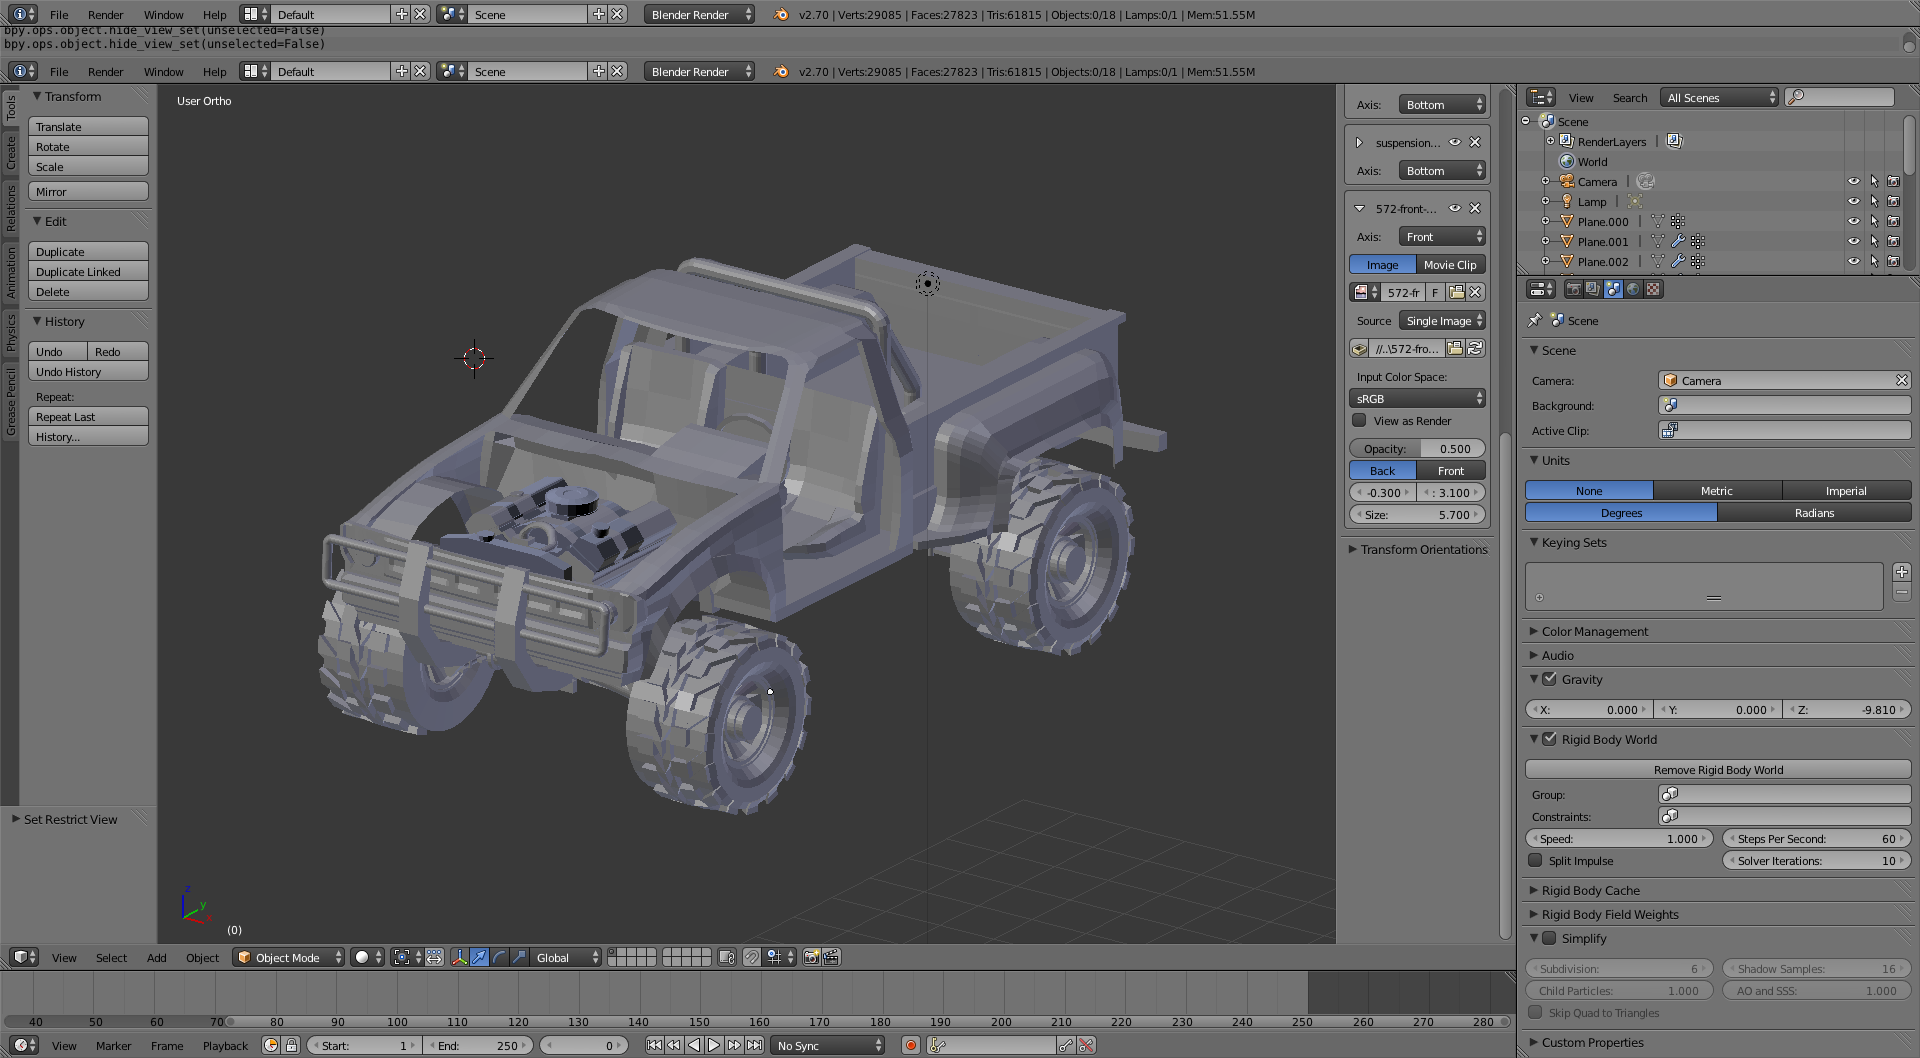The image size is (1920, 1058).
Task: Expand the Color Management panel
Action: click(1594, 631)
